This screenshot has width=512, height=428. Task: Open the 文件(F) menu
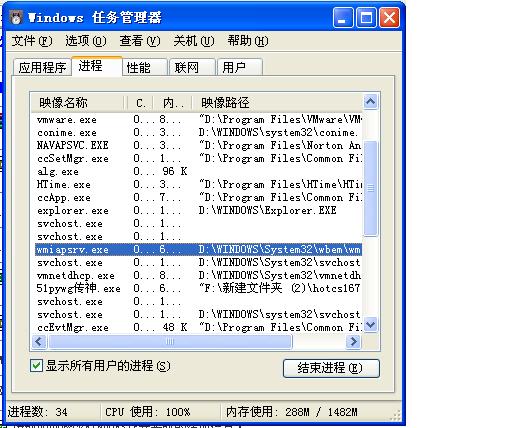32,41
